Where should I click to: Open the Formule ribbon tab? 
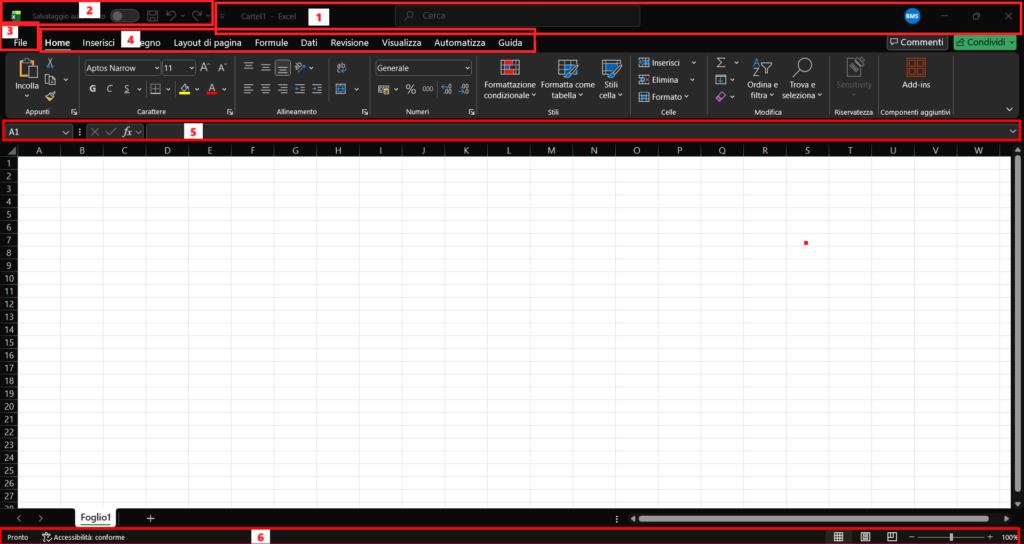271,43
